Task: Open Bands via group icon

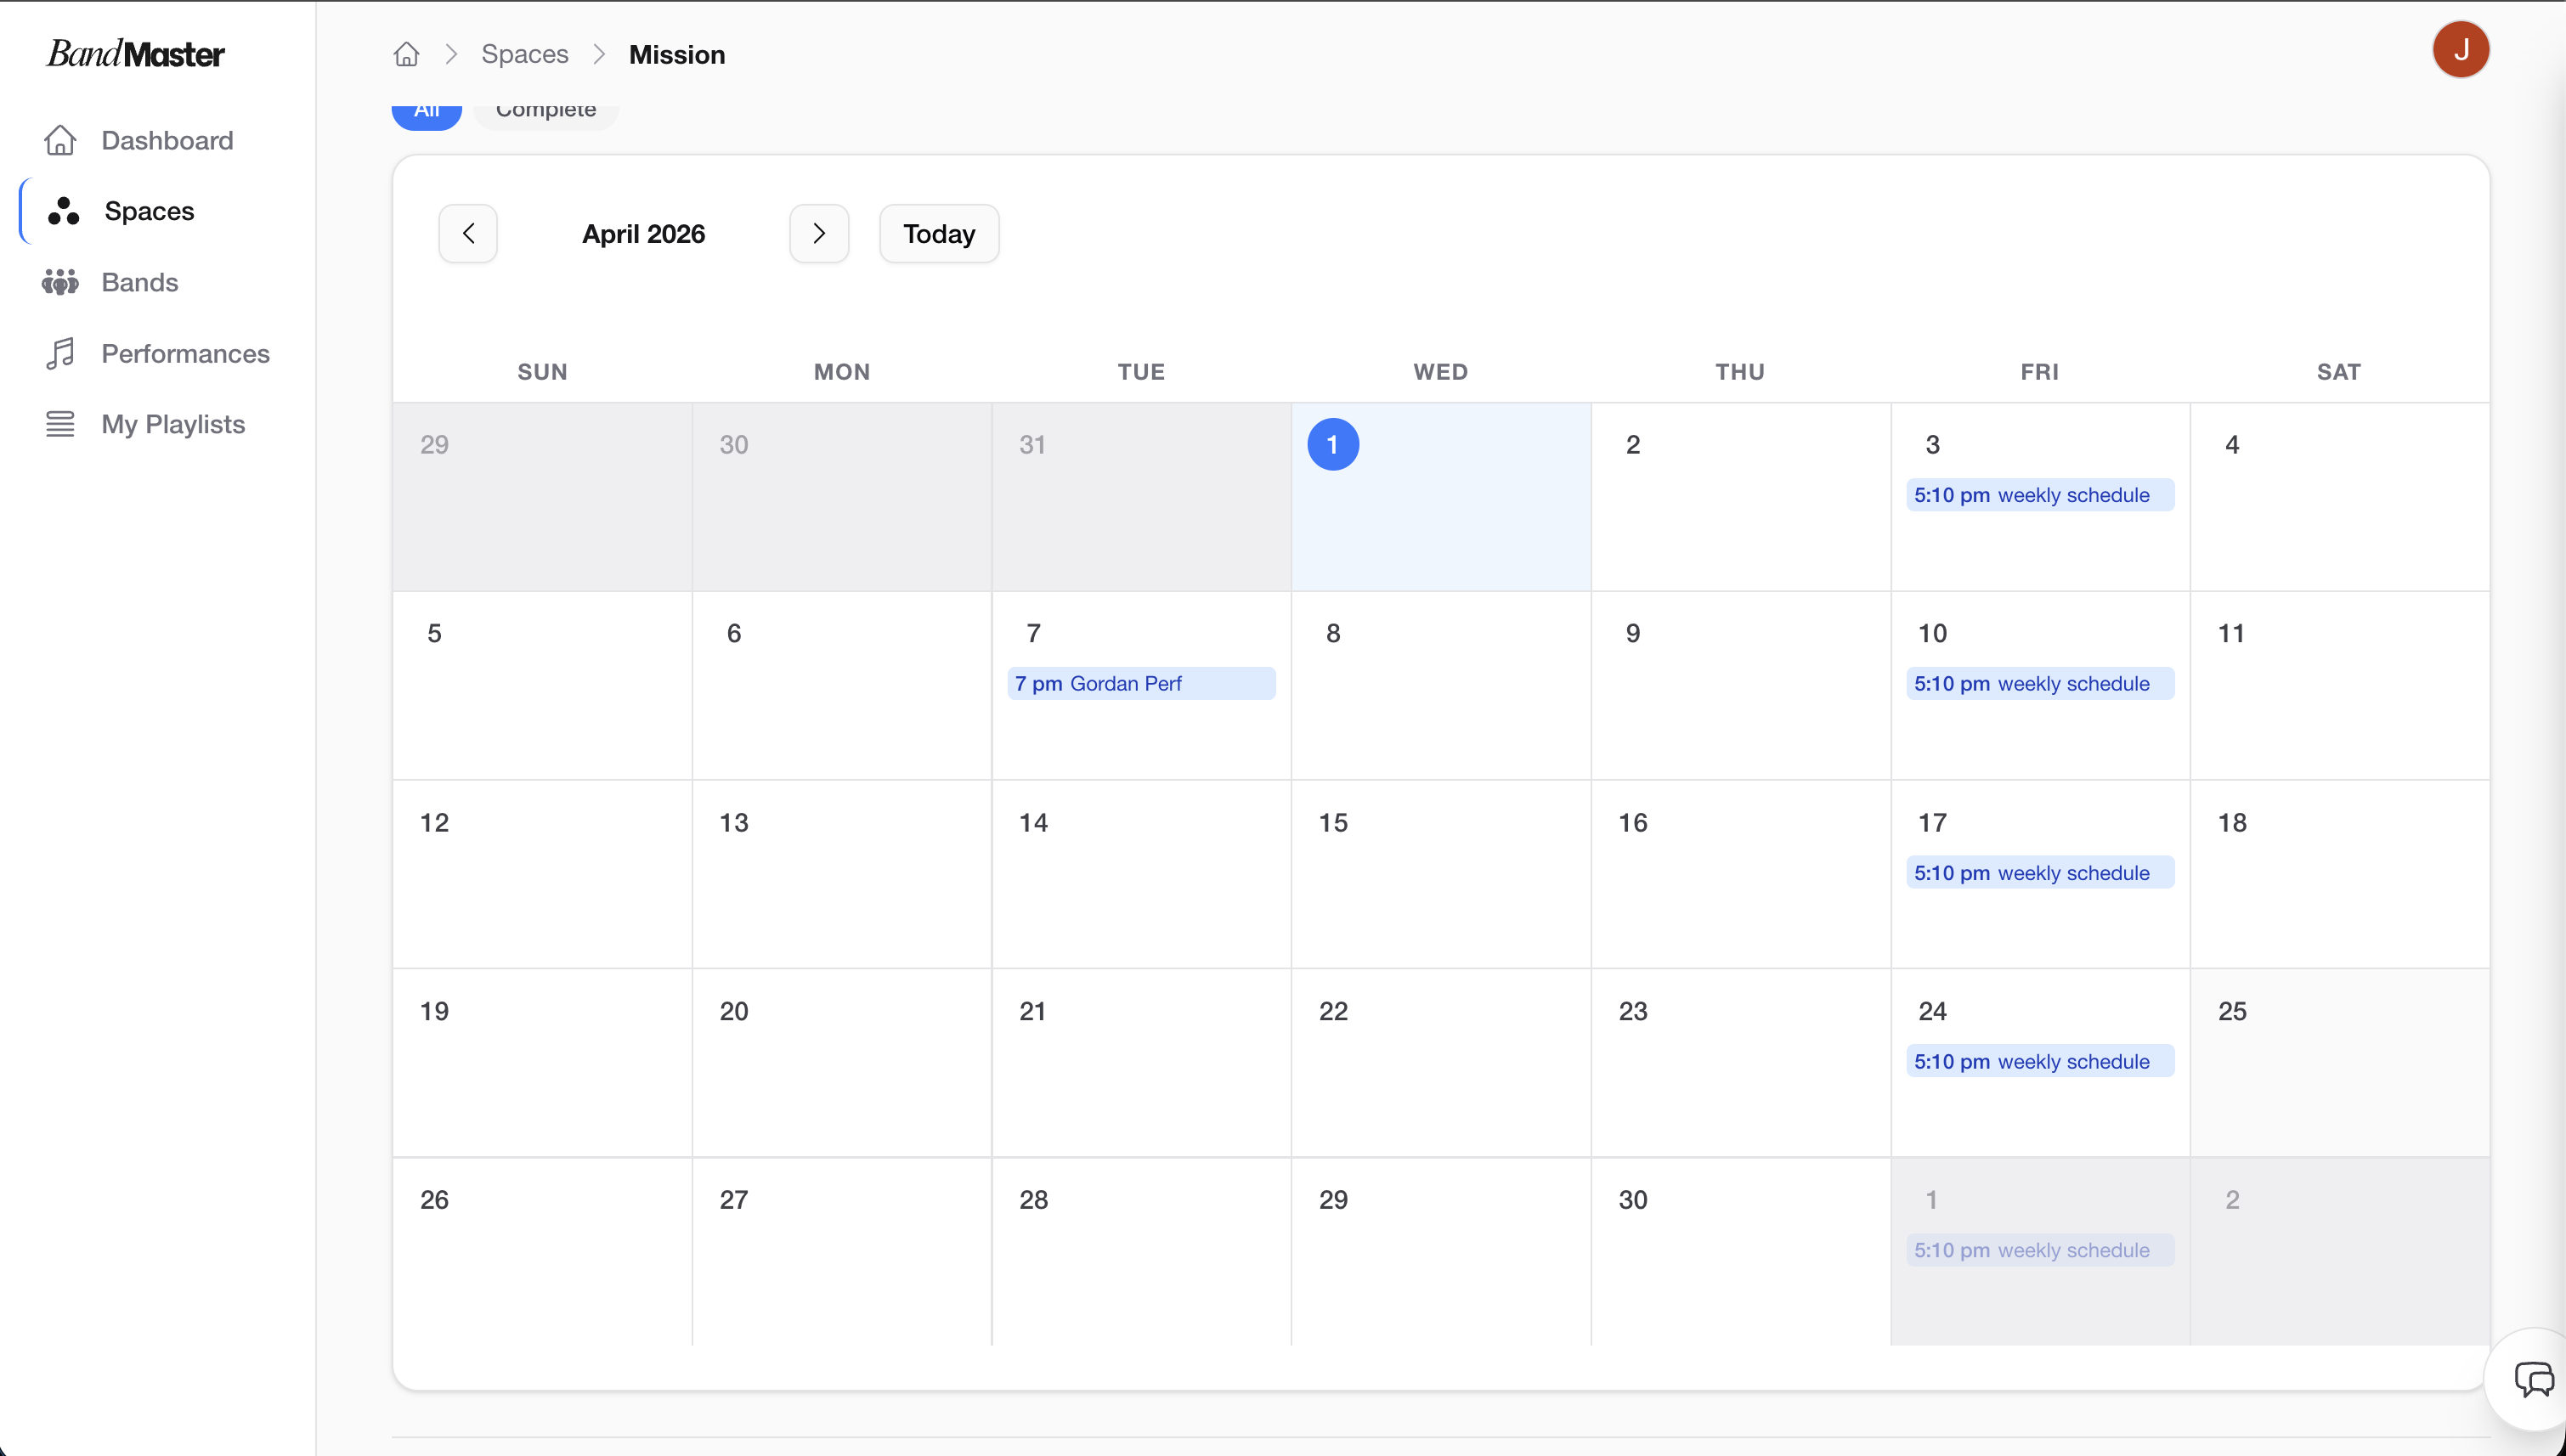Action: pos(60,282)
